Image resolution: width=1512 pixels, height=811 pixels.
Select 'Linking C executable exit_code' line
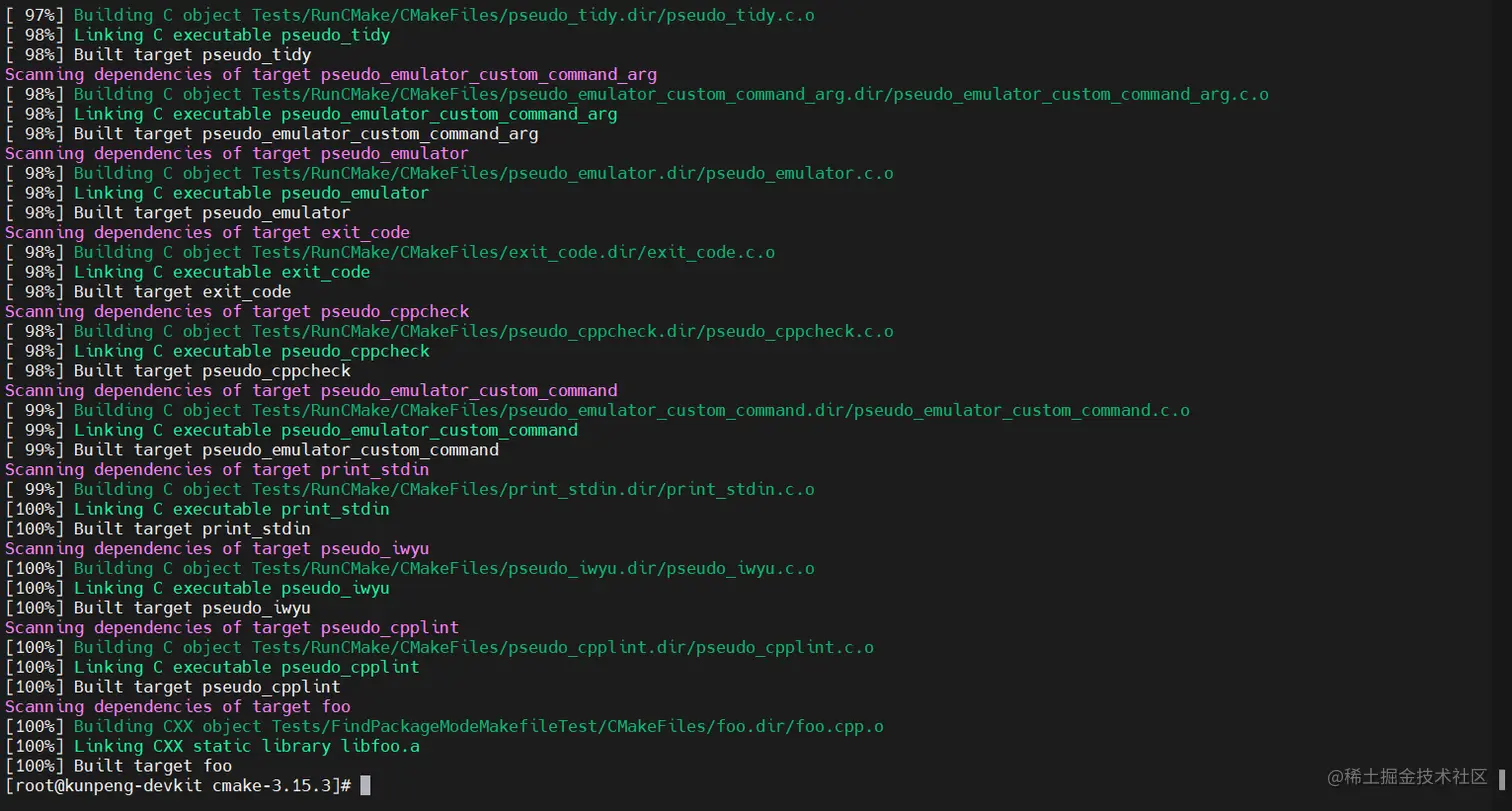[x=188, y=272]
